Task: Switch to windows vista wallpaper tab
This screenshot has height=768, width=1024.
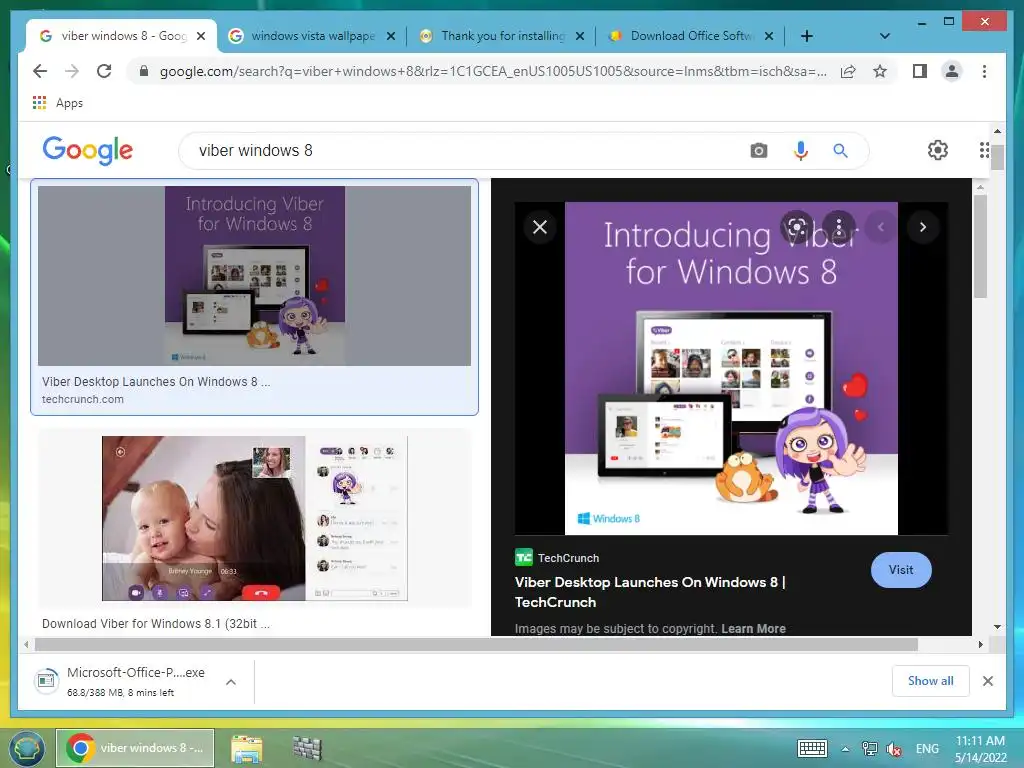Action: click(312, 36)
